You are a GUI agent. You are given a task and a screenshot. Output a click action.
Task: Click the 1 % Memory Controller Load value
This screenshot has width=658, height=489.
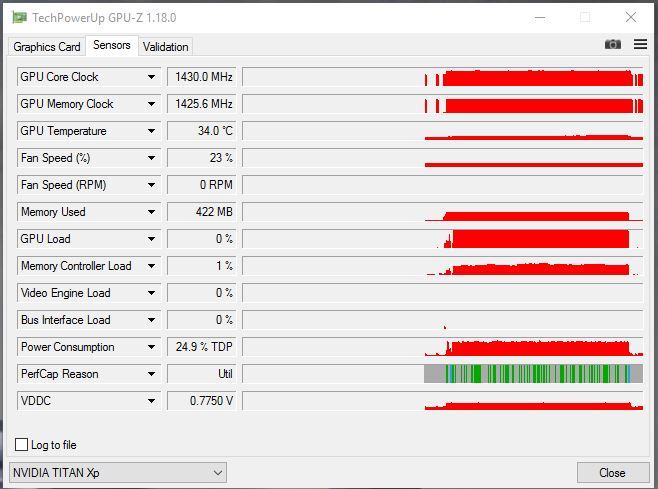[x=201, y=266]
